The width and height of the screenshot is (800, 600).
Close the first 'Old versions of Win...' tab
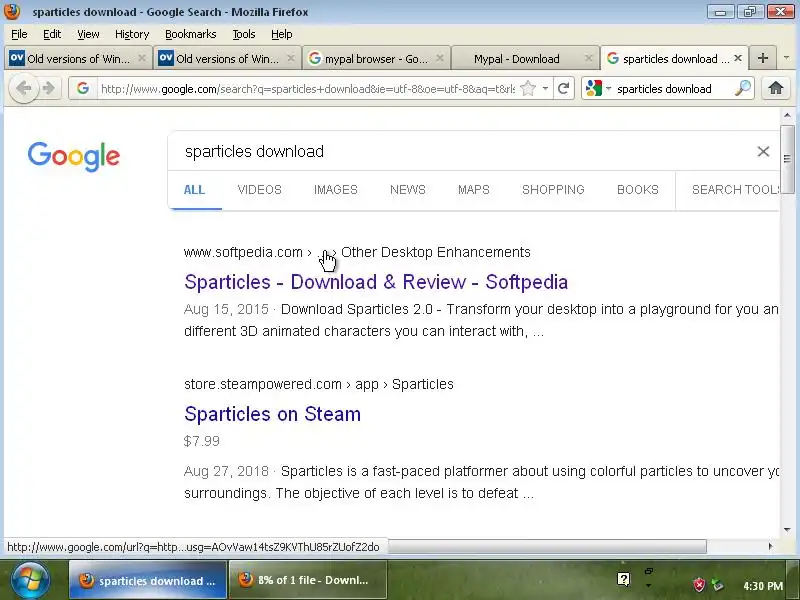[x=142, y=59]
